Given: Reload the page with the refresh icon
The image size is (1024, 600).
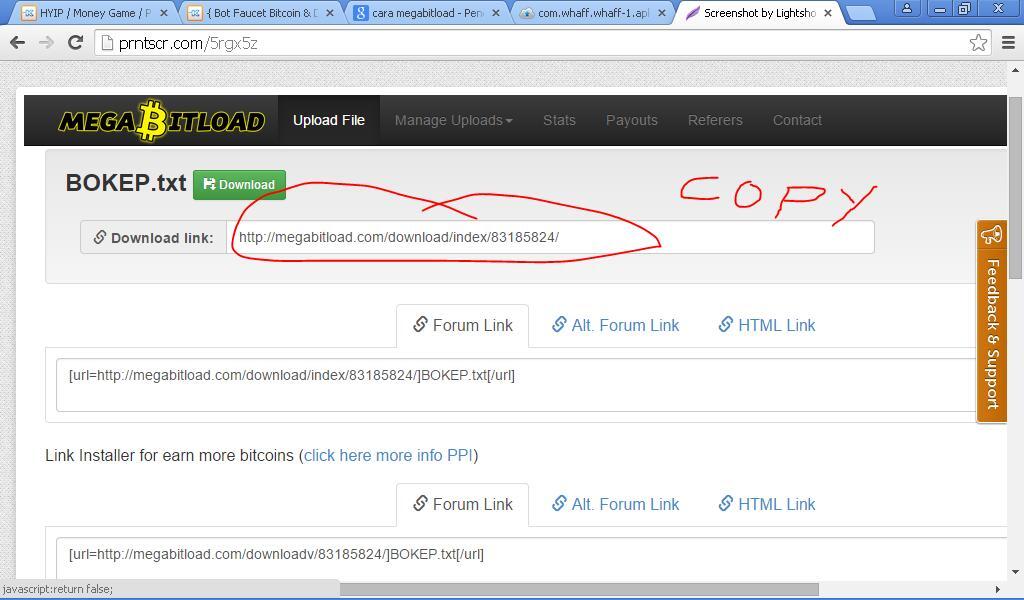Looking at the screenshot, I should click(76, 43).
